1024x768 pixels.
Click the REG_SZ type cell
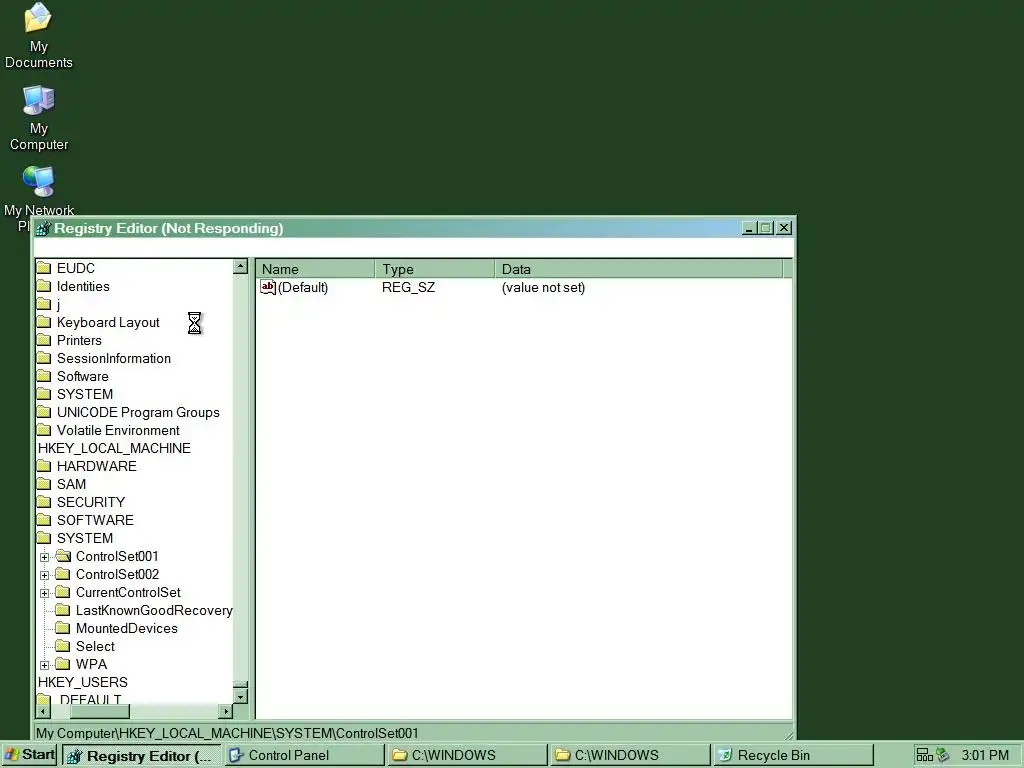[x=408, y=287]
